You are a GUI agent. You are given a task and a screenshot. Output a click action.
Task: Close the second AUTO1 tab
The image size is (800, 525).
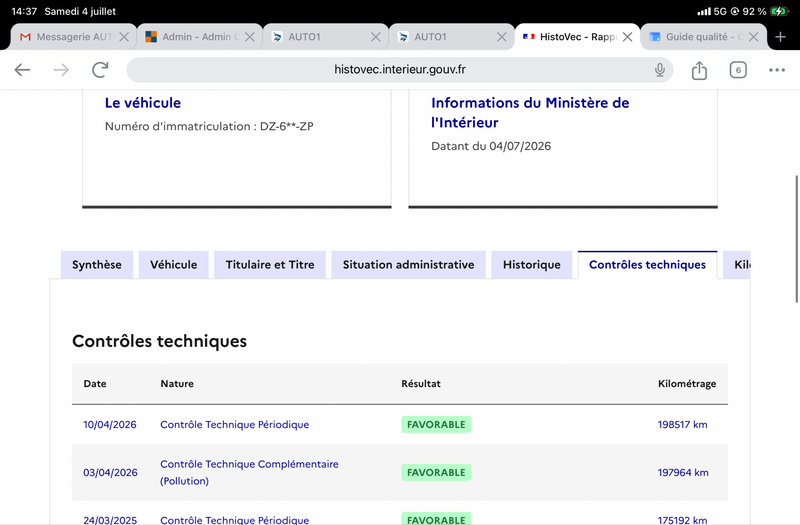click(502, 37)
